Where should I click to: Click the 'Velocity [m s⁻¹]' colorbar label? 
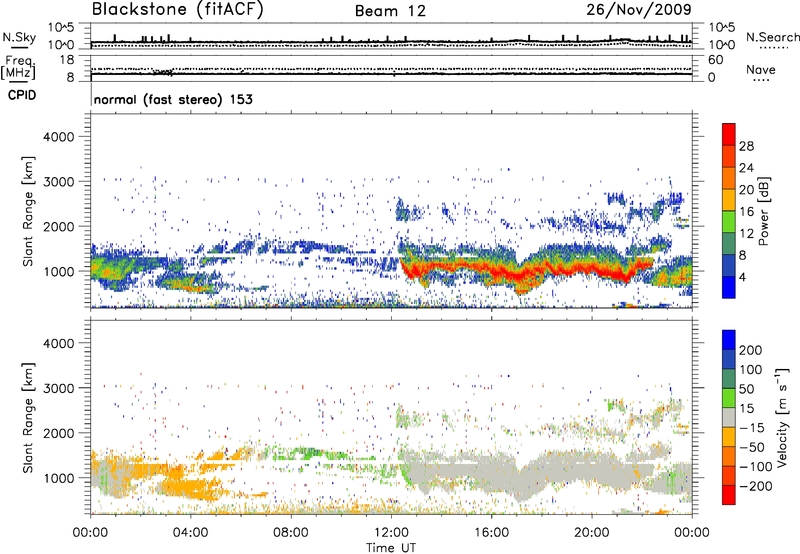[x=781, y=418]
